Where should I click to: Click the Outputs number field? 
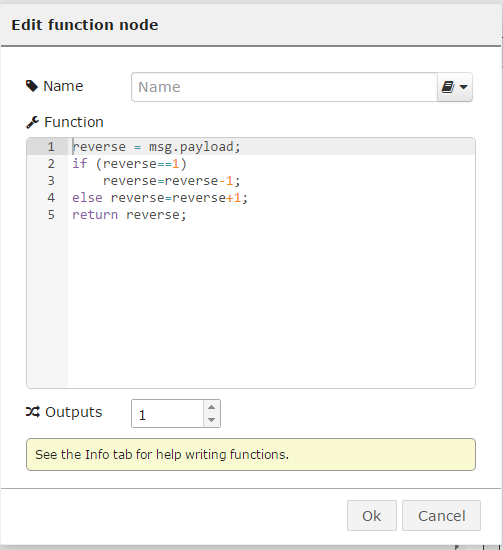(x=167, y=414)
